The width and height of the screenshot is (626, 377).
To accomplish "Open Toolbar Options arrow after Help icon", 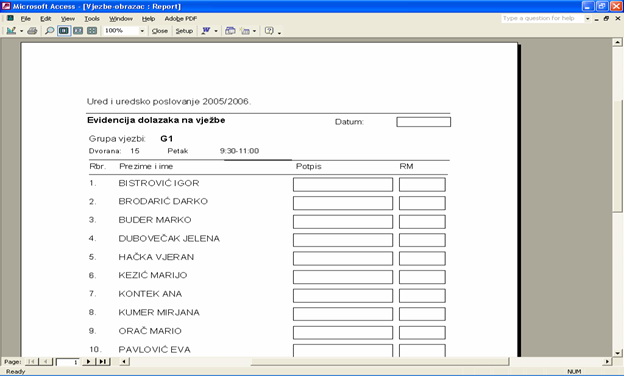I will 279,32.
